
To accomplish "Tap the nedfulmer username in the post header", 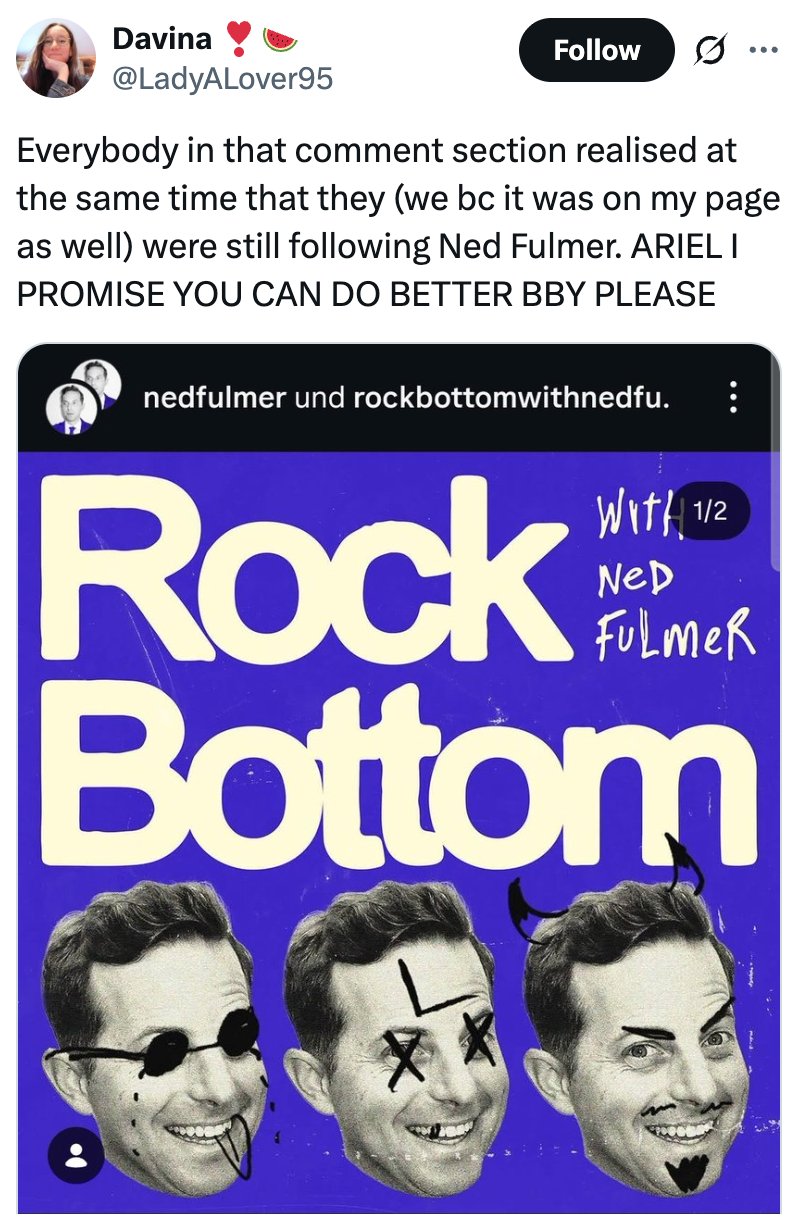I will (x=215, y=398).
